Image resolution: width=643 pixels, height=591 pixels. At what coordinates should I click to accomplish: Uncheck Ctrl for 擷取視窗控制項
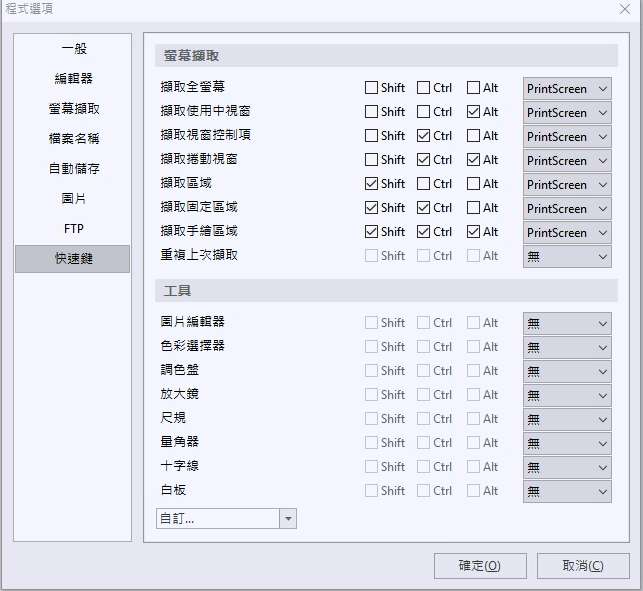tap(424, 136)
